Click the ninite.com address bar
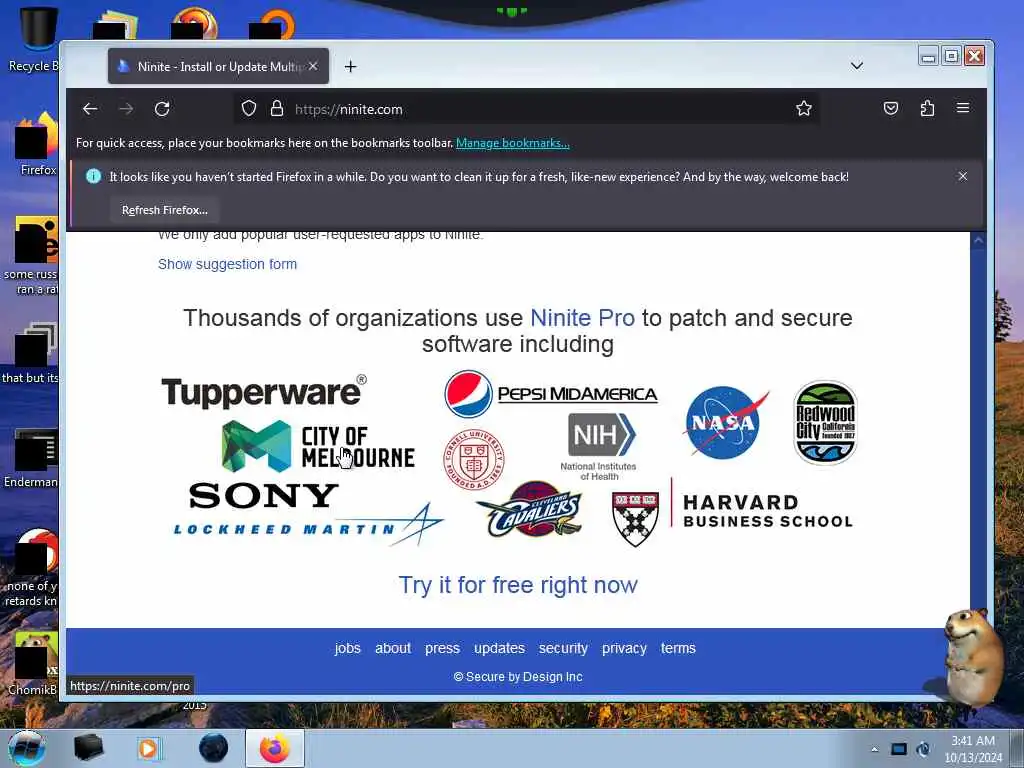This screenshot has height=768, width=1024. point(526,109)
